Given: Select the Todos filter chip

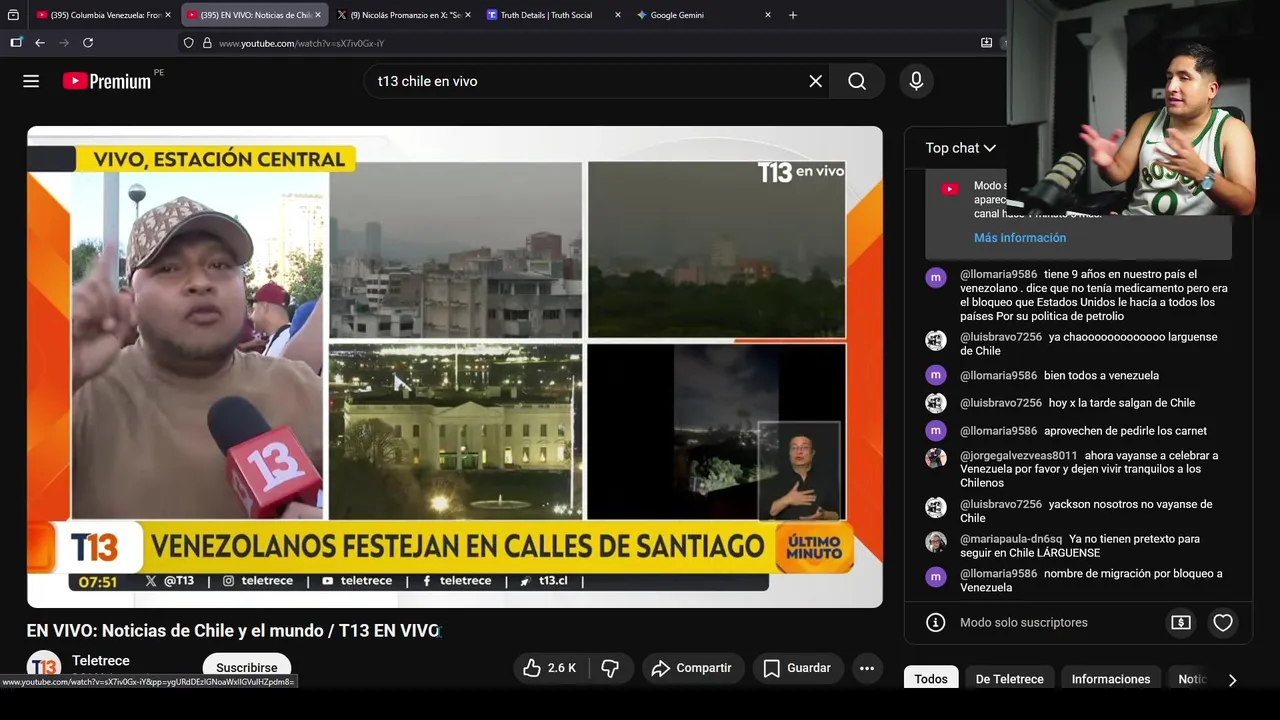Looking at the screenshot, I should click(x=931, y=679).
